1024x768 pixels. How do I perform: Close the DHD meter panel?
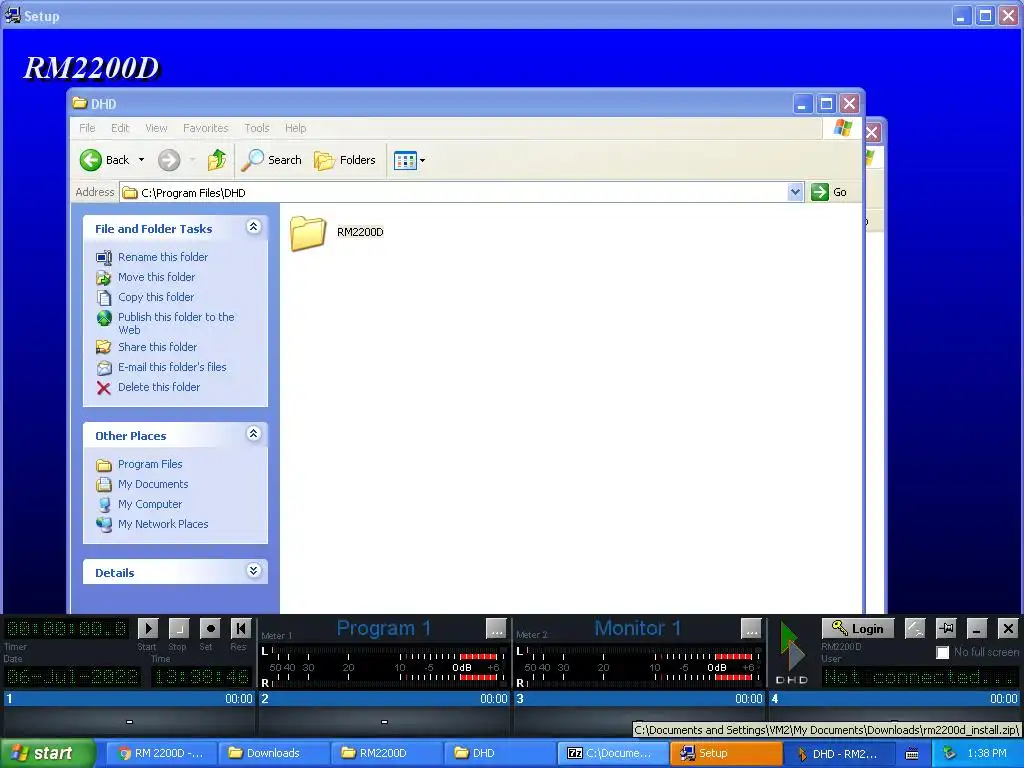(x=1008, y=628)
